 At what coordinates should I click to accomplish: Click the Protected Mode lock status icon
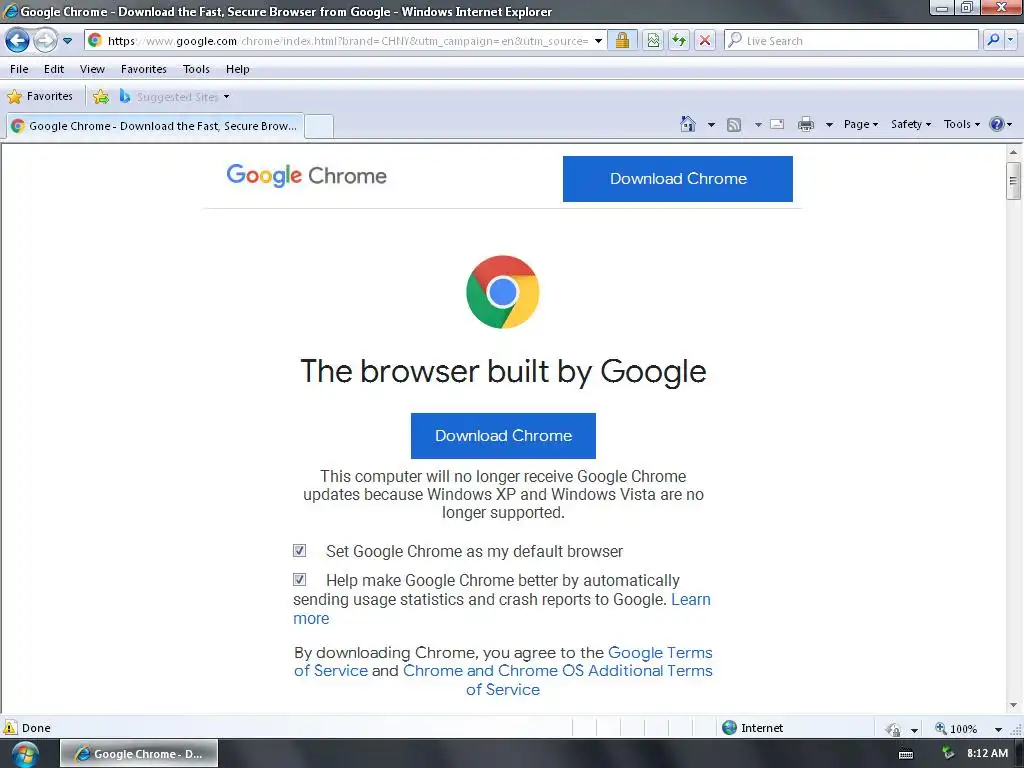point(893,729)
